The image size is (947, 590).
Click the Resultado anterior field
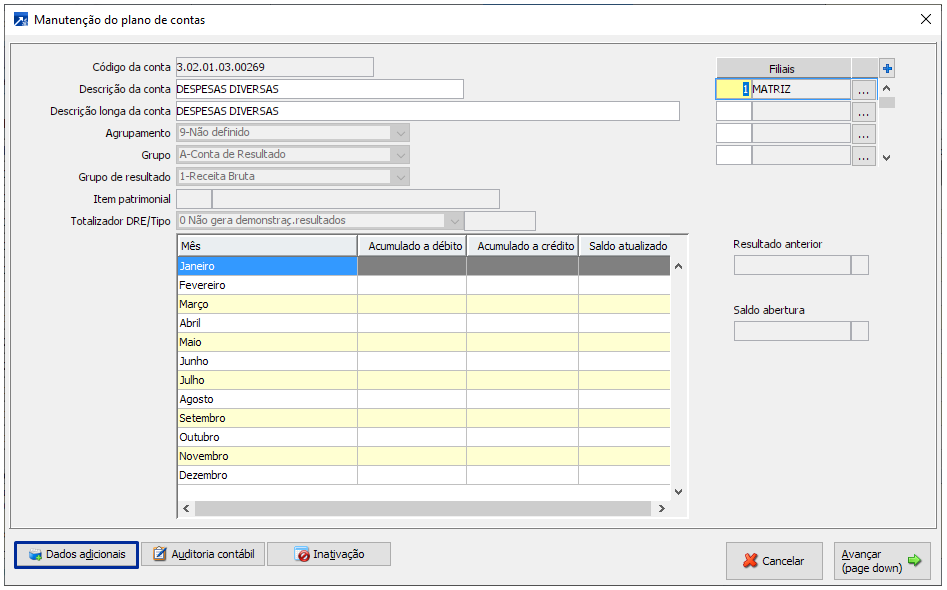(792, 265)
